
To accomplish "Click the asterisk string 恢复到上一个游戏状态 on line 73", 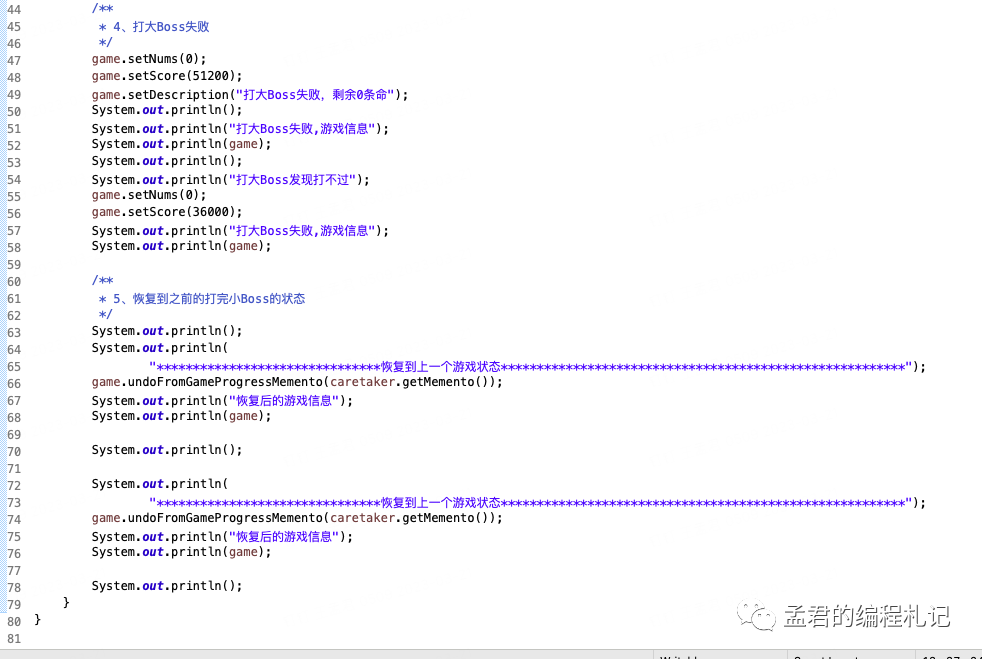I will (530, 502).
